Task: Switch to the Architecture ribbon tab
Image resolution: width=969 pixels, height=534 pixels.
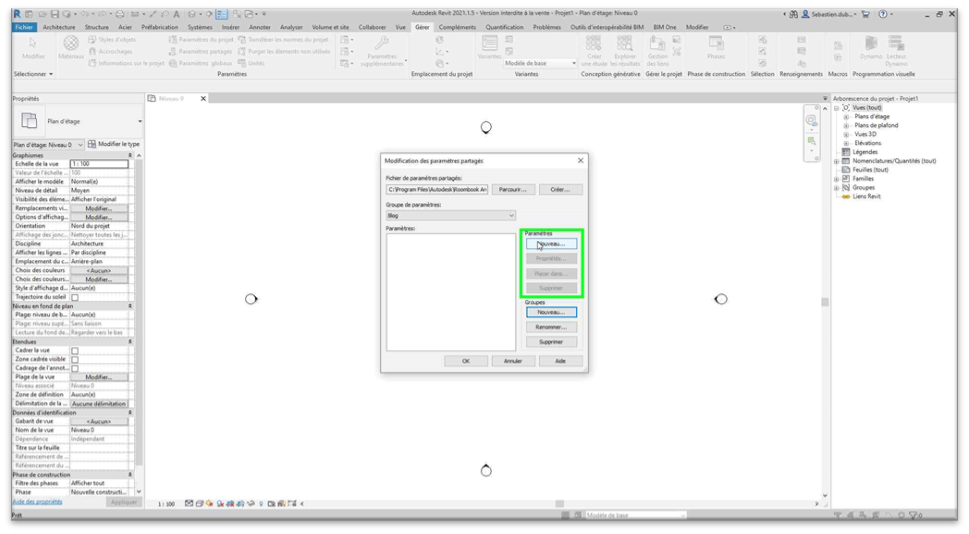Action: click(58, 27)
